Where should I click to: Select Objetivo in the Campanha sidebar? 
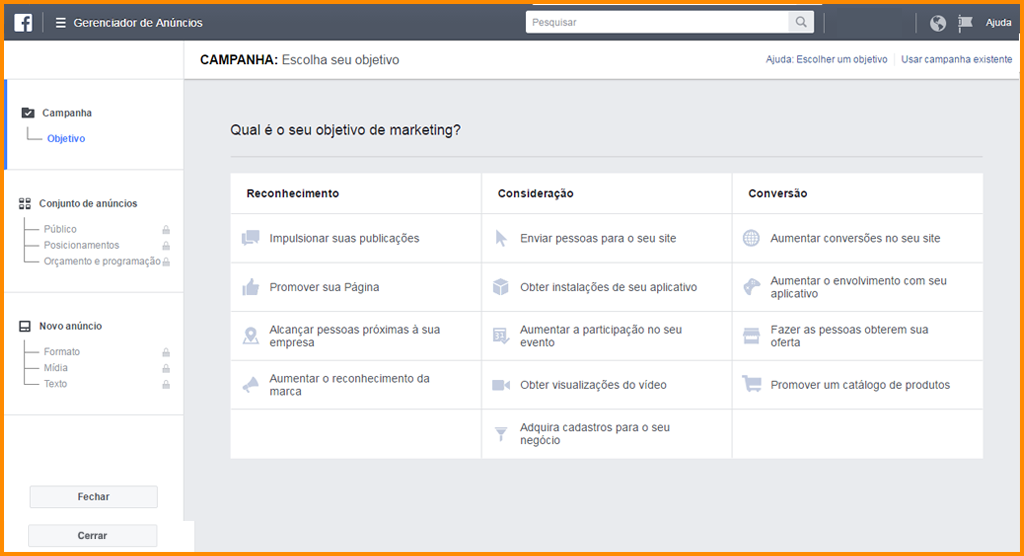tap(66, 139)
